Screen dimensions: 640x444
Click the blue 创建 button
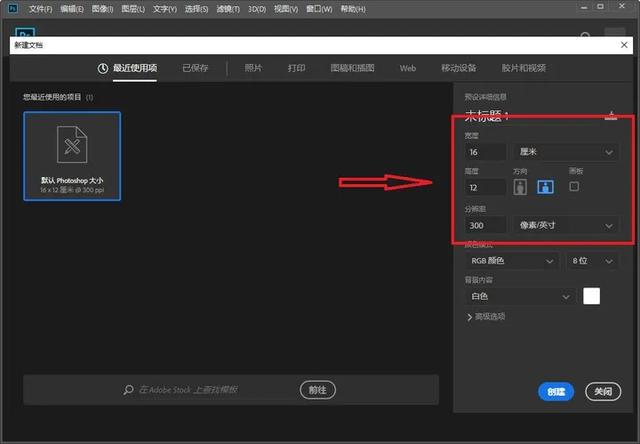(556, 392)
